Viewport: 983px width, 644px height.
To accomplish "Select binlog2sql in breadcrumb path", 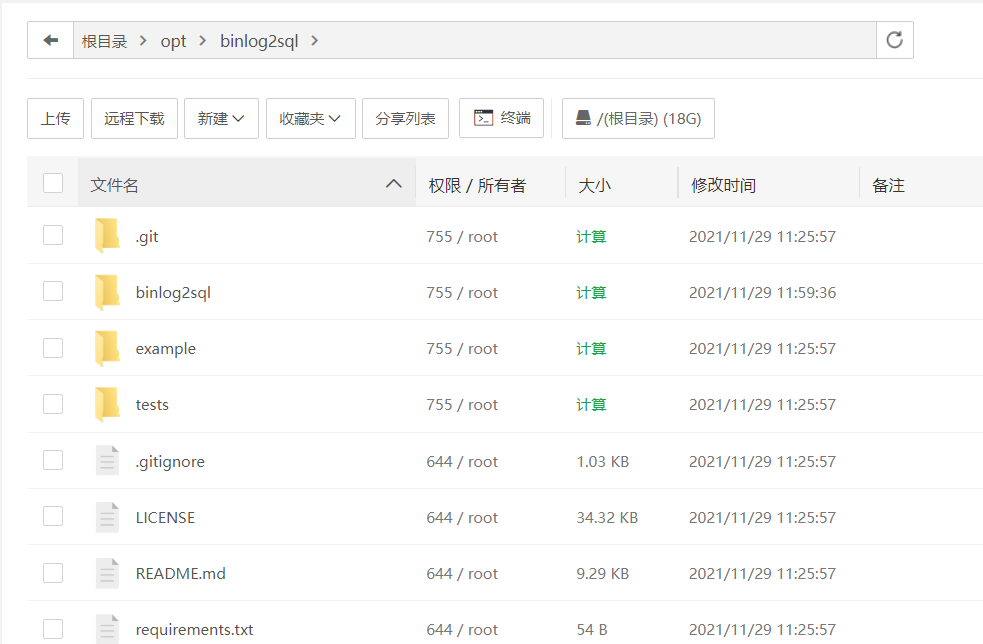I will point(259,41).
